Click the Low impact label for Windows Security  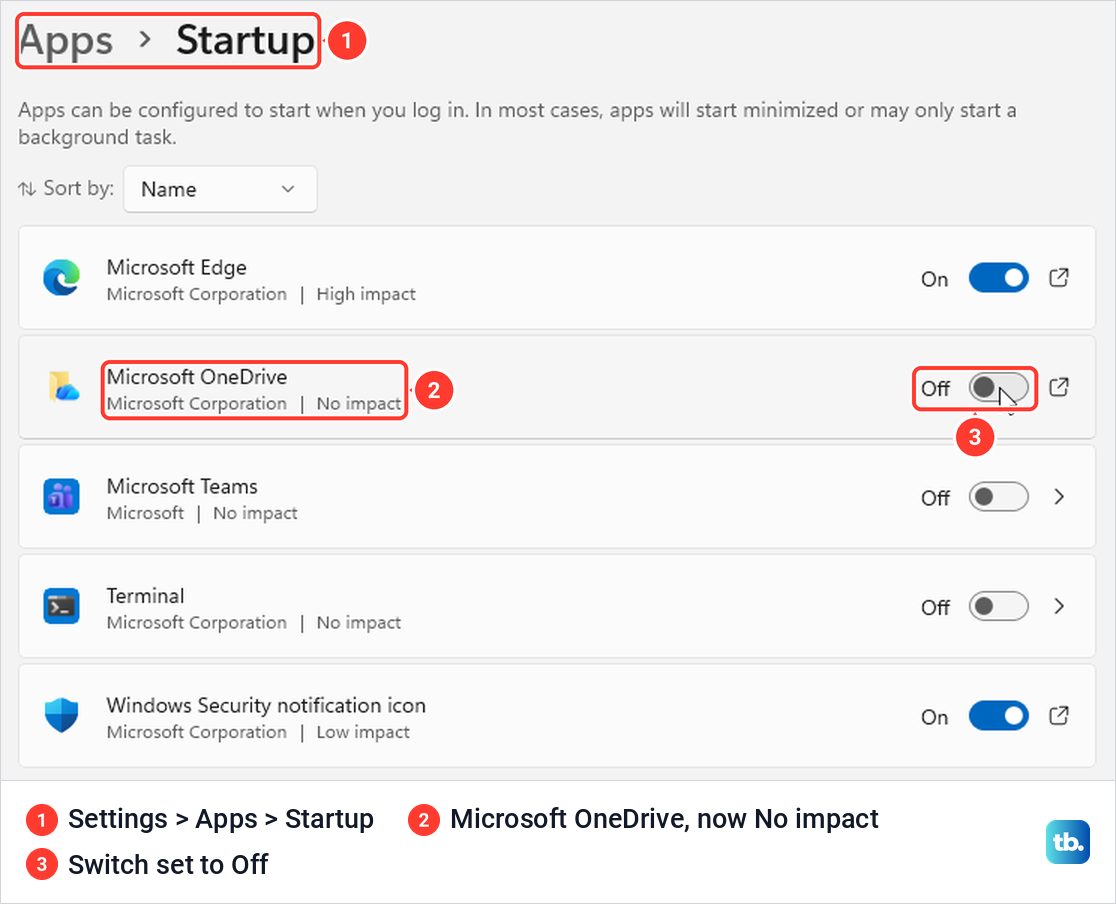363,732
